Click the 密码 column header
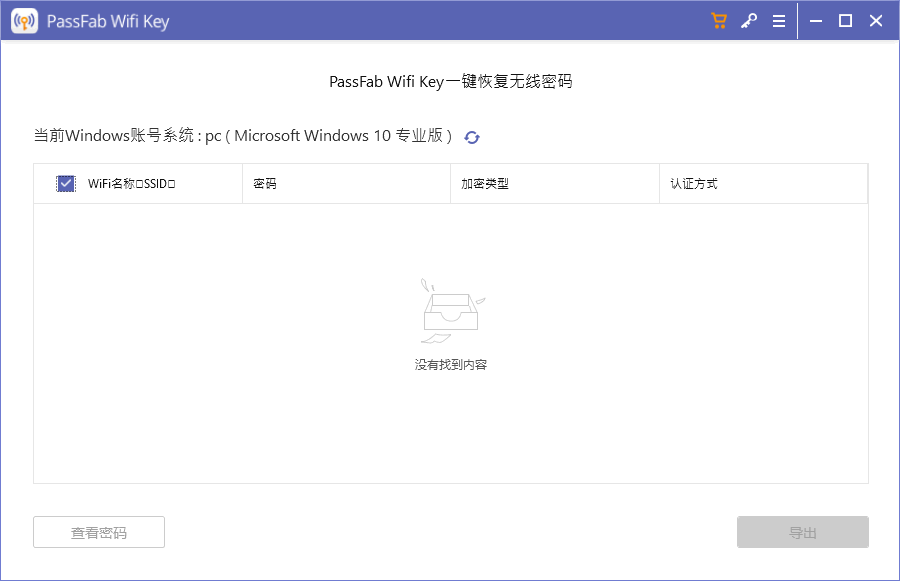Viewport: 900px width, 581px height. 346,184
